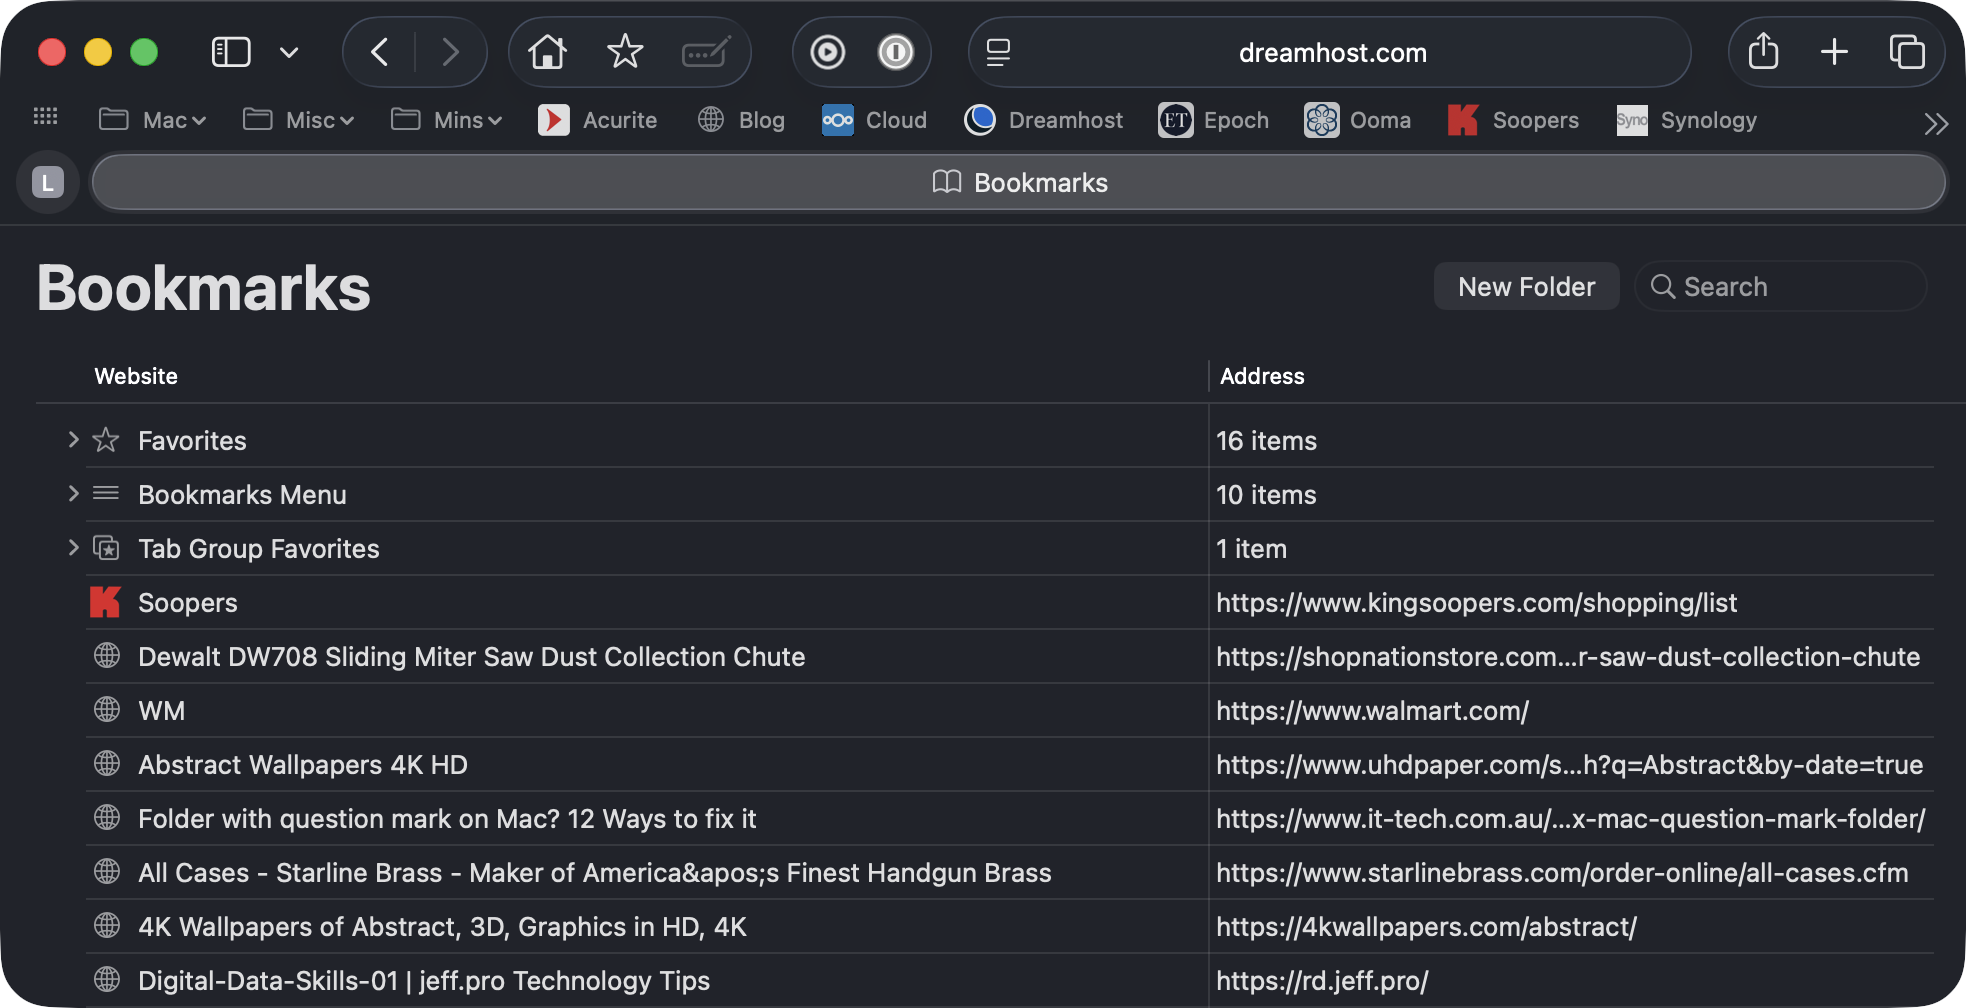Expand the Favorites folder row

click(x=73, y=440)
